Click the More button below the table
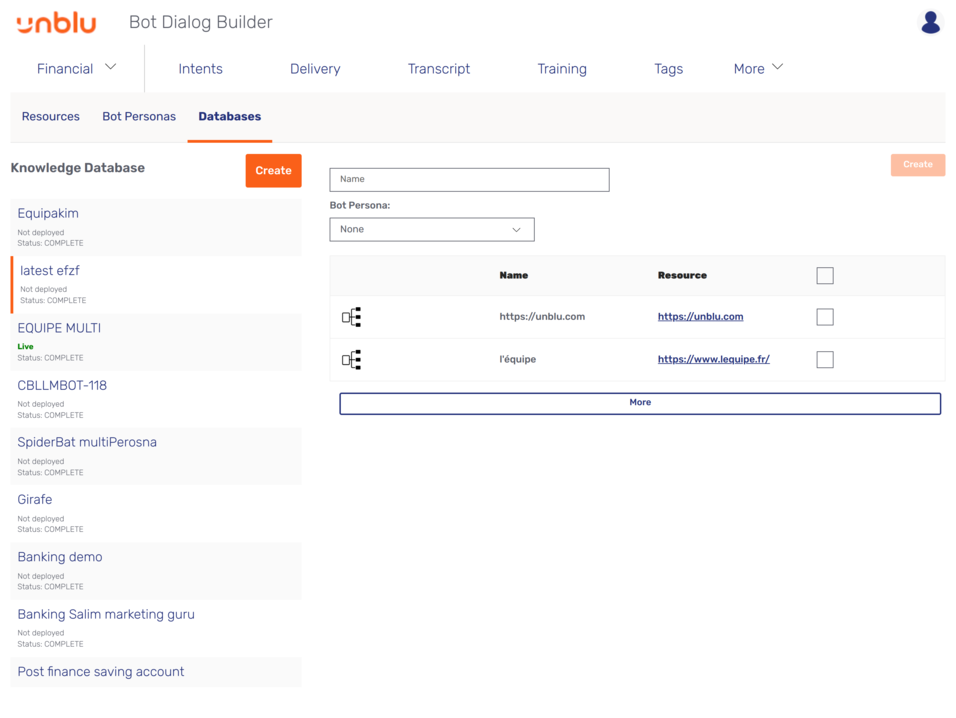 [640, 401]
